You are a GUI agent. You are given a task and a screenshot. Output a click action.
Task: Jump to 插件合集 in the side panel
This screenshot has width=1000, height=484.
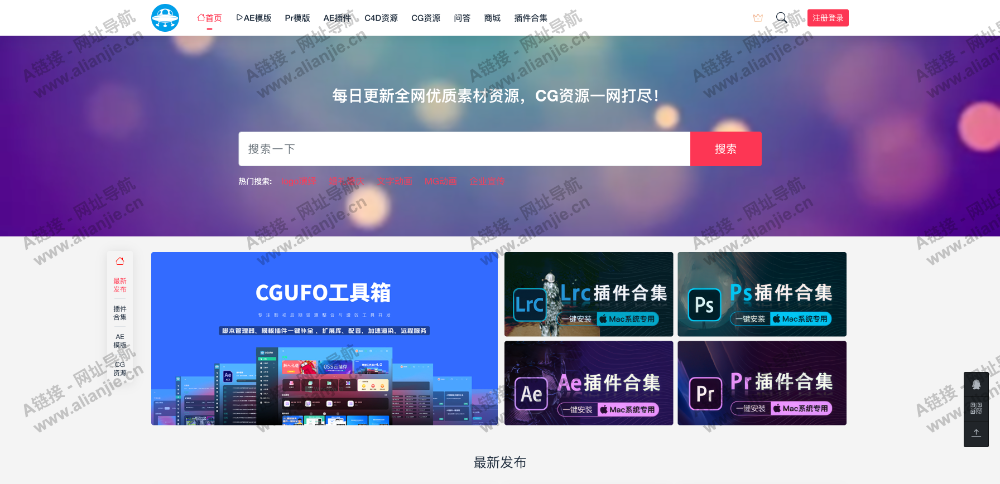click(x=120, y=312)
